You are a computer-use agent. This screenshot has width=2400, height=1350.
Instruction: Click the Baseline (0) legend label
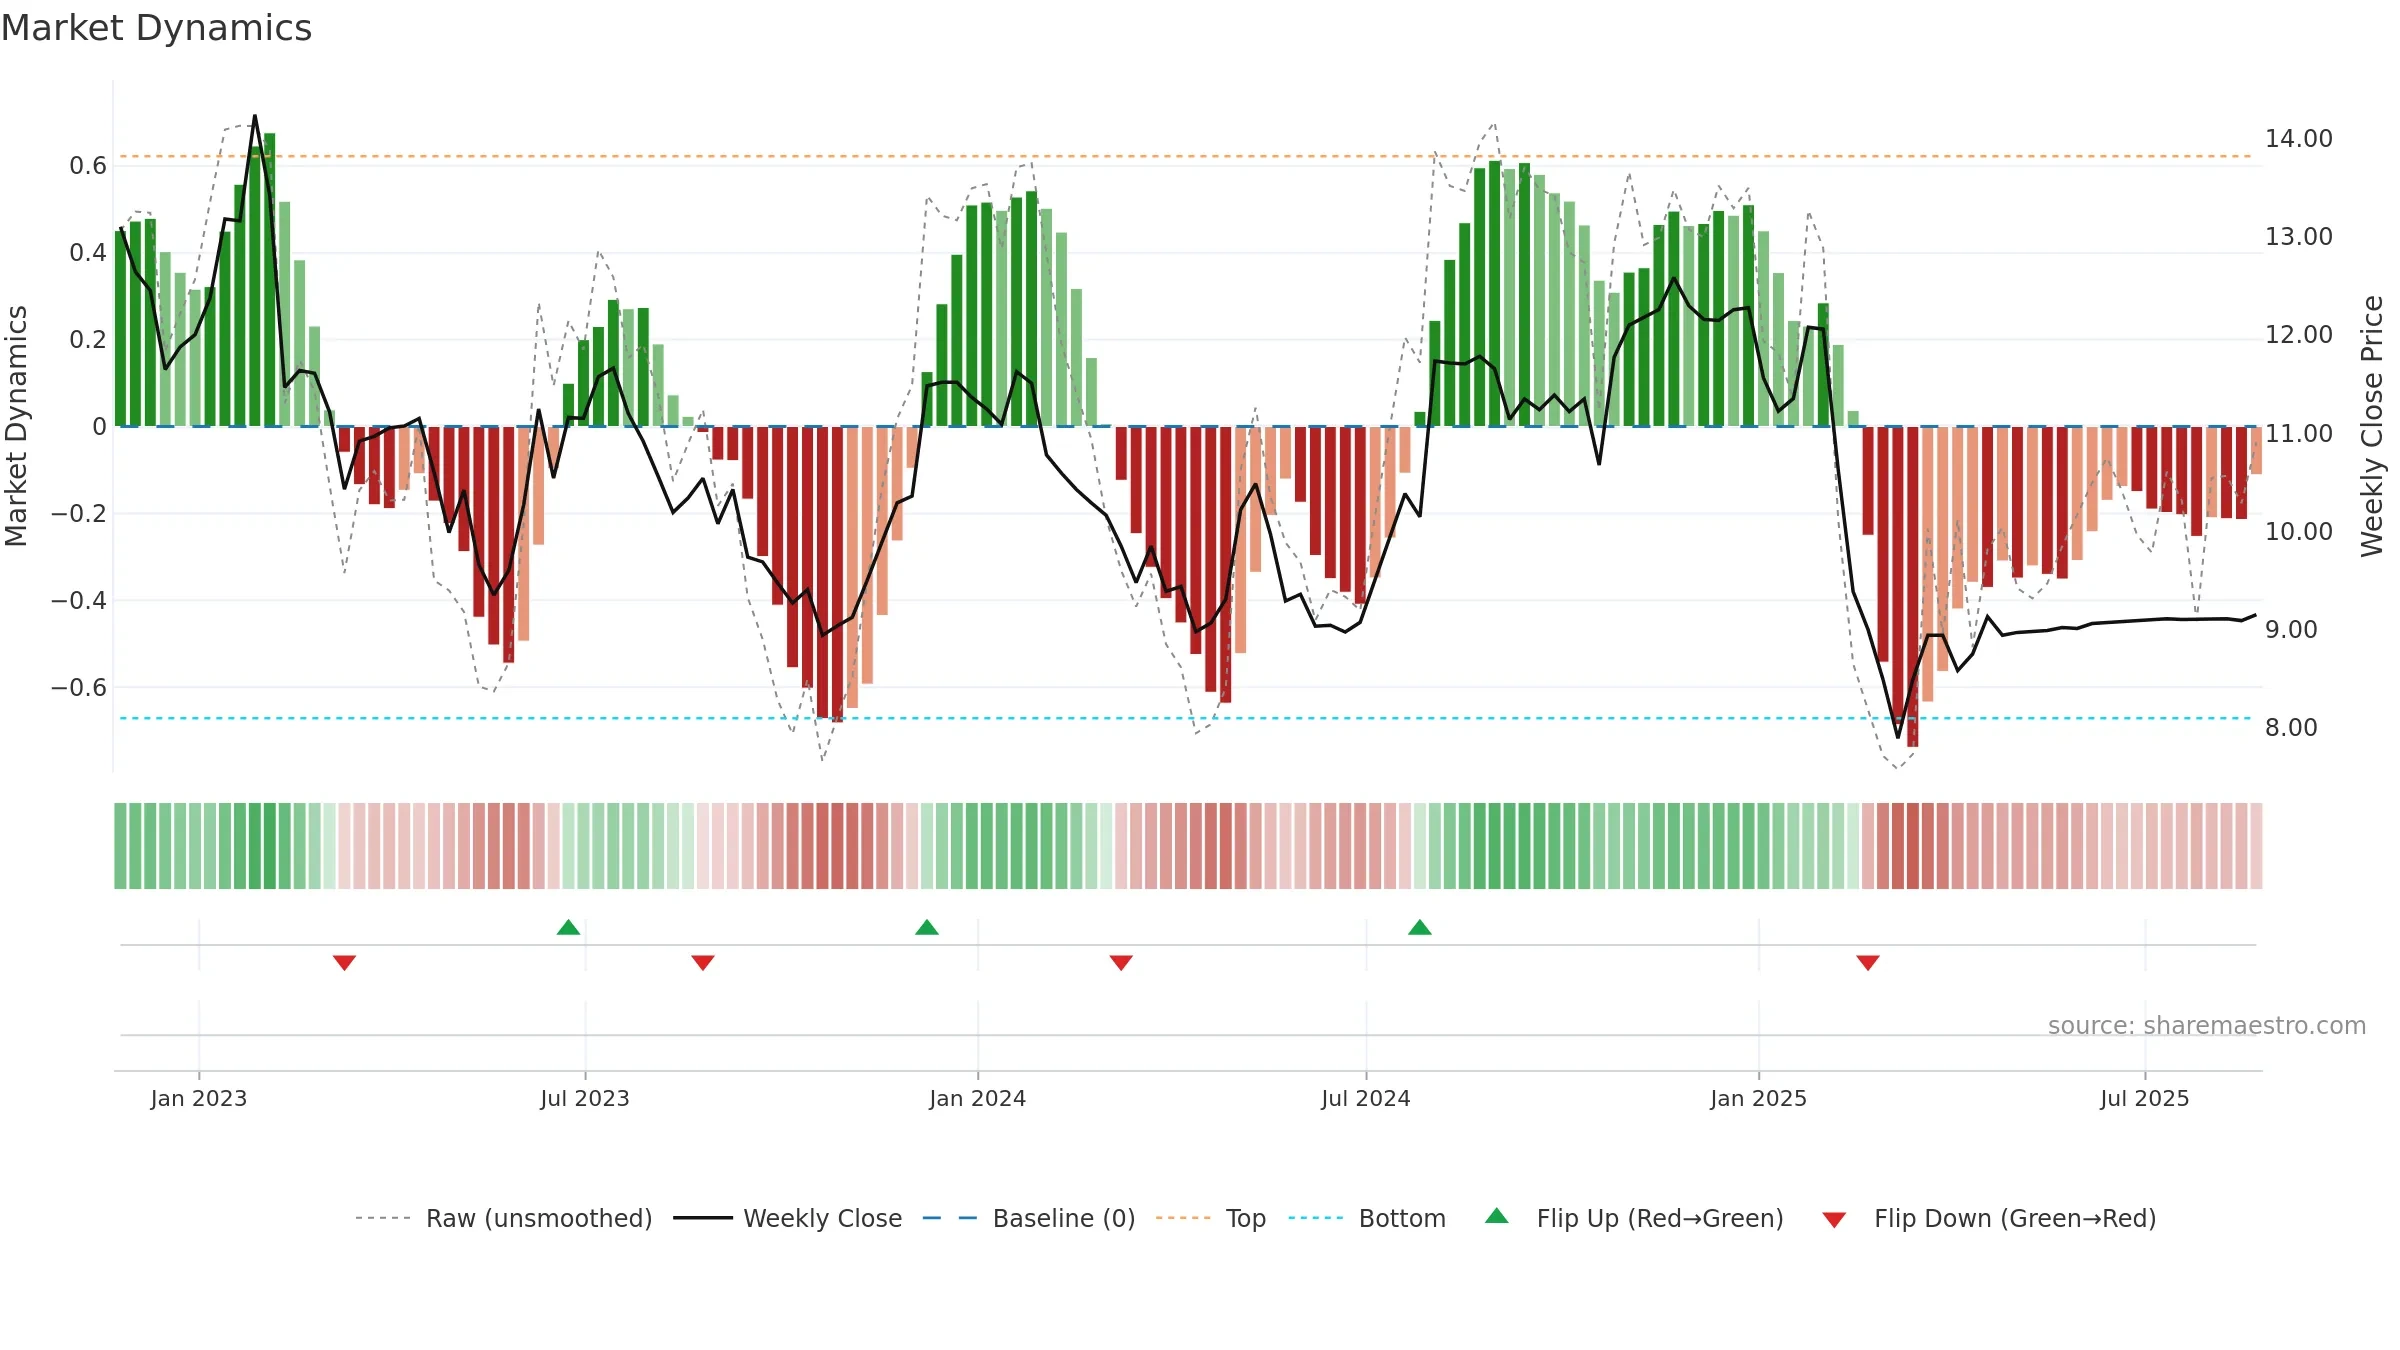click(1064, 1218)
